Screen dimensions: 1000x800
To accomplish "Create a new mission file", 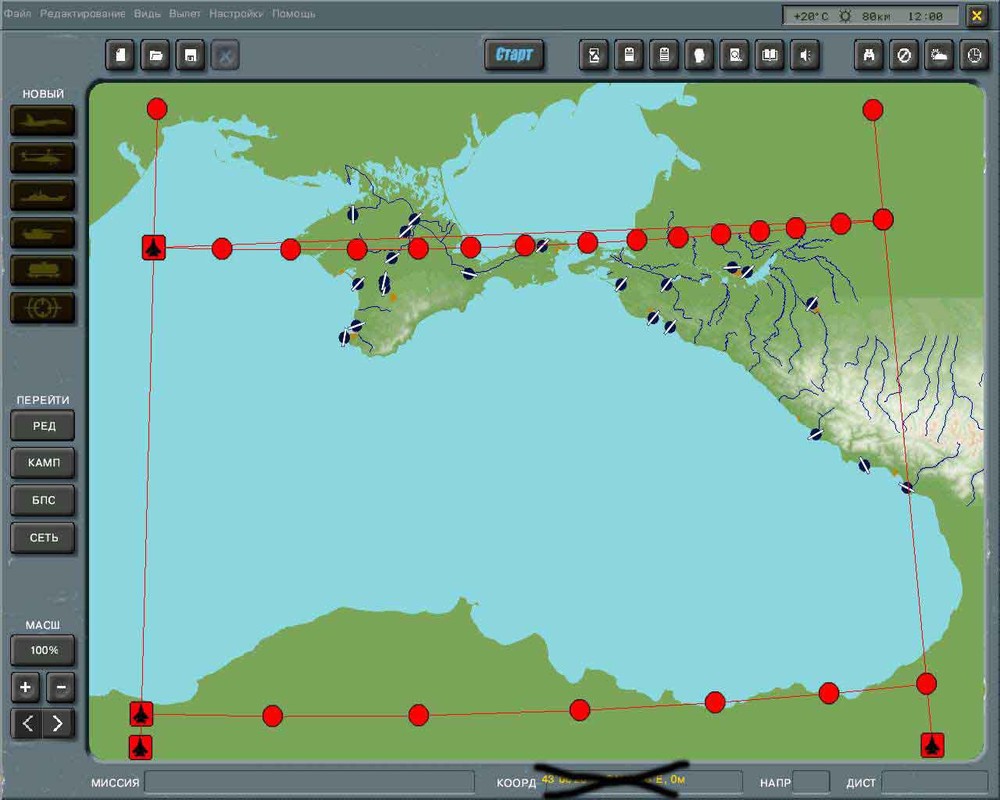I will (121, 56).
